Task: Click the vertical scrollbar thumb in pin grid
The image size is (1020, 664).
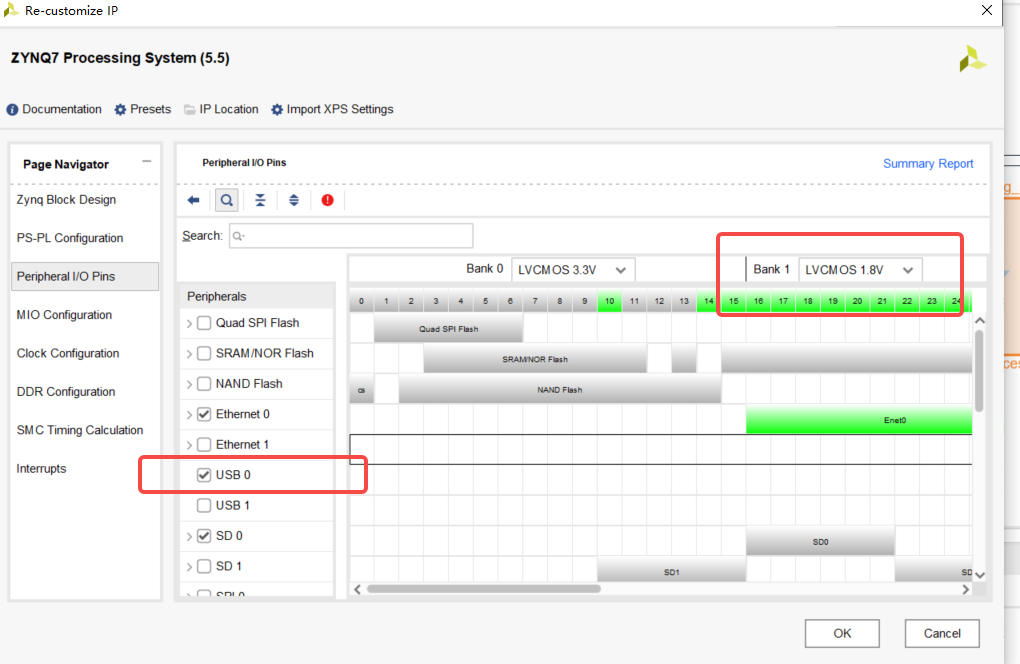Action: (x=979, y=371)
